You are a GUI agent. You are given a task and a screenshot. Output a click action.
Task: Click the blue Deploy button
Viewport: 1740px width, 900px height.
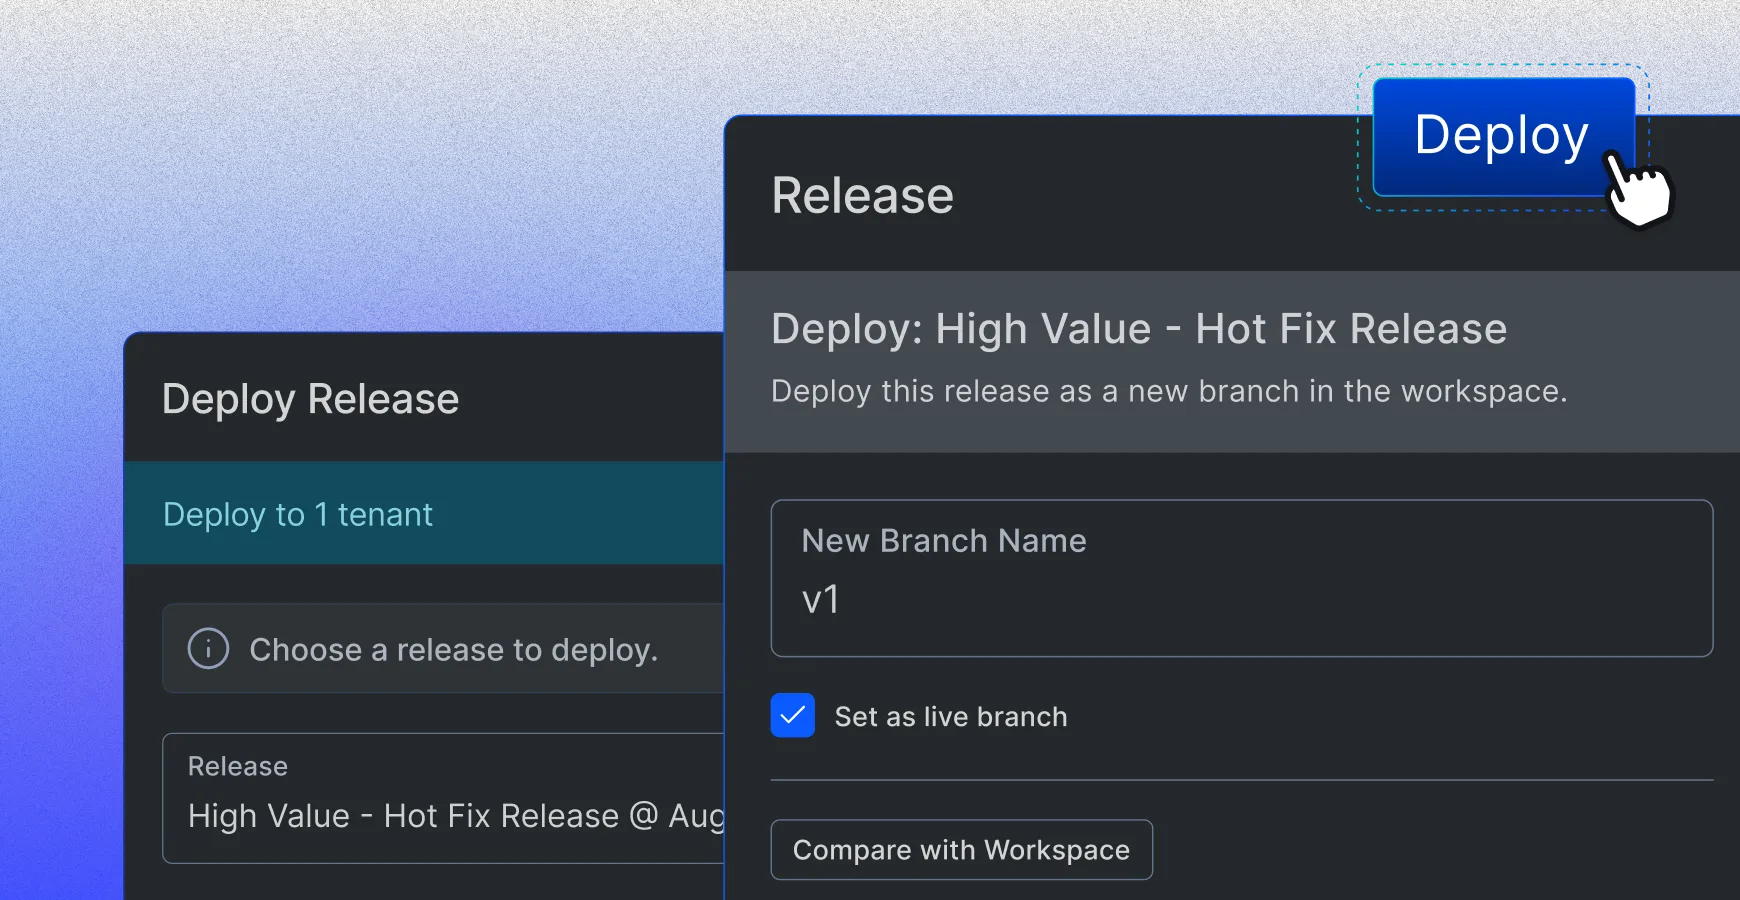point(1503,137)
